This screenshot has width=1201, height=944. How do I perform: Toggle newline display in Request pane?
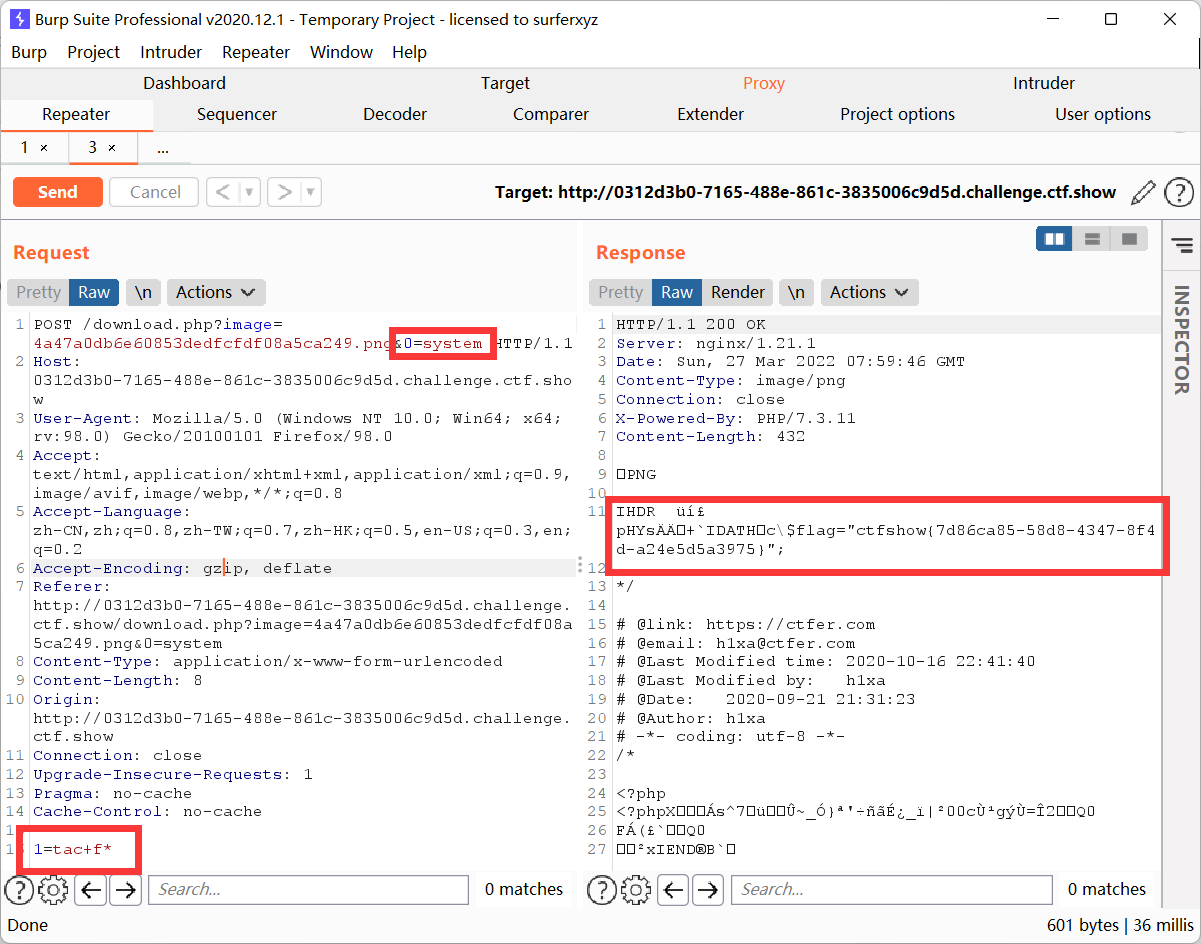pos(144,292)
